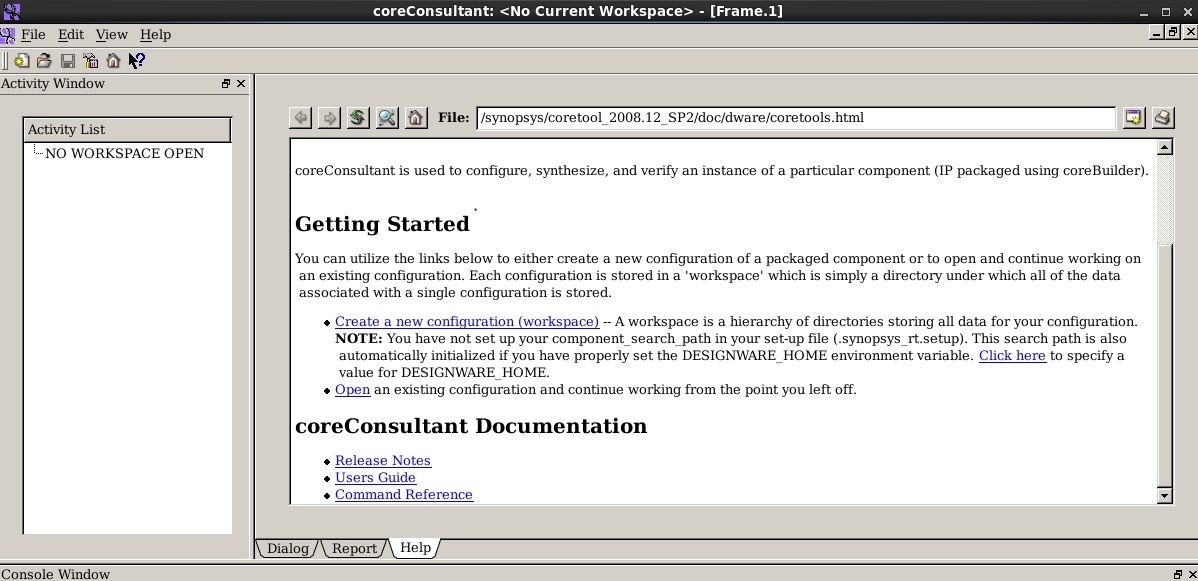Print the help page with printer icon
This screenshot has height=581, width=1198.
[1162, 118]
